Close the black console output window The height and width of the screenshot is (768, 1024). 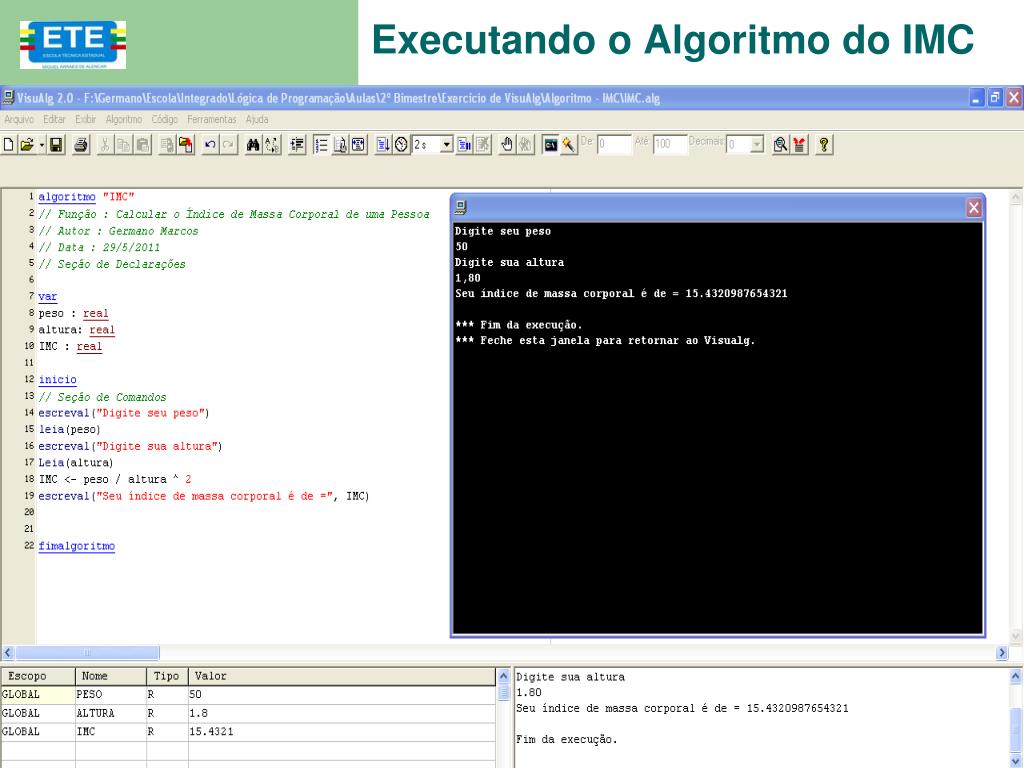[x=974, y=208]
